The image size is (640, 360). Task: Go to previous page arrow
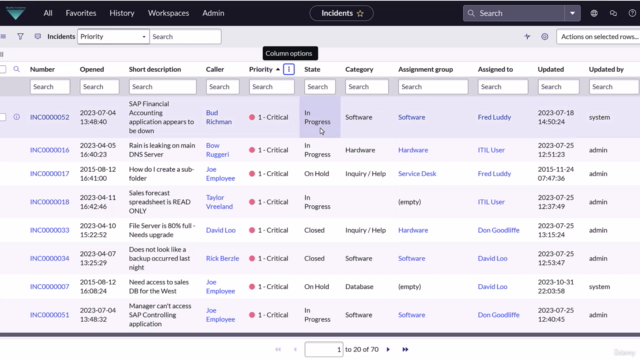click(x=295, y=349)
